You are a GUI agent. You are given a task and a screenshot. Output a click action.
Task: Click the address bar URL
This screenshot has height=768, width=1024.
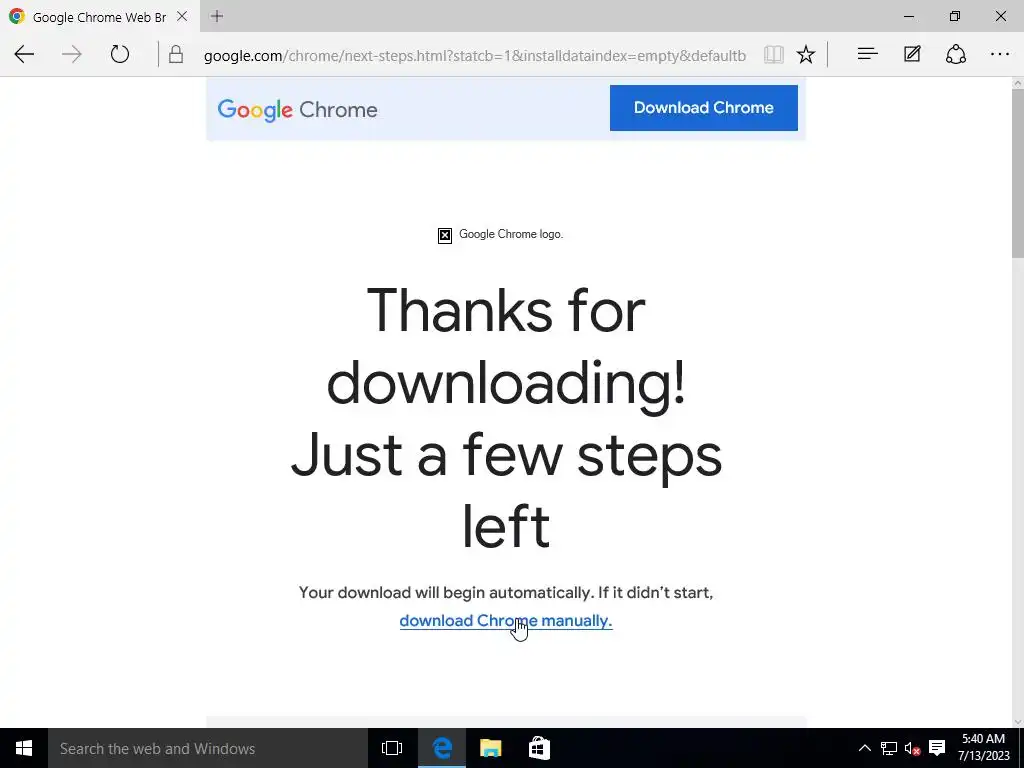(x=475, y=56)
